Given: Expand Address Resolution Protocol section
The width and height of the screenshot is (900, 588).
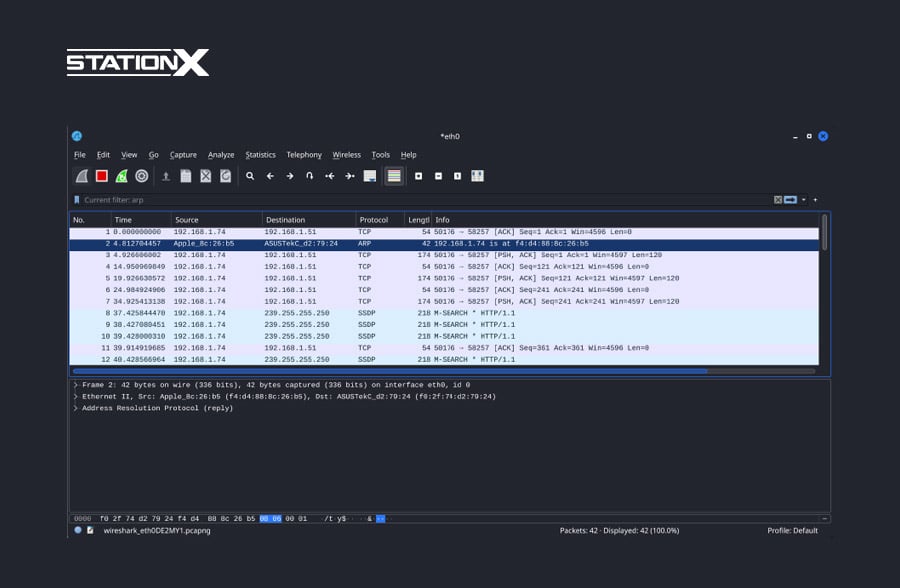Looking at the screenshot, I should coord(76,408).
